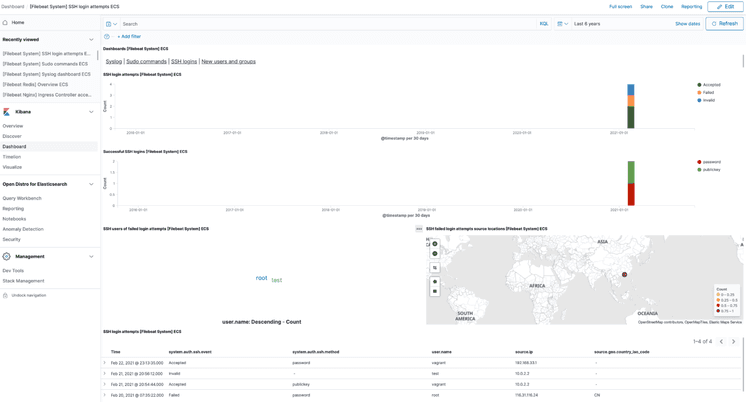Expand the first row of the login table
Screen dimensions: 746x402
[x=105, y=363]
